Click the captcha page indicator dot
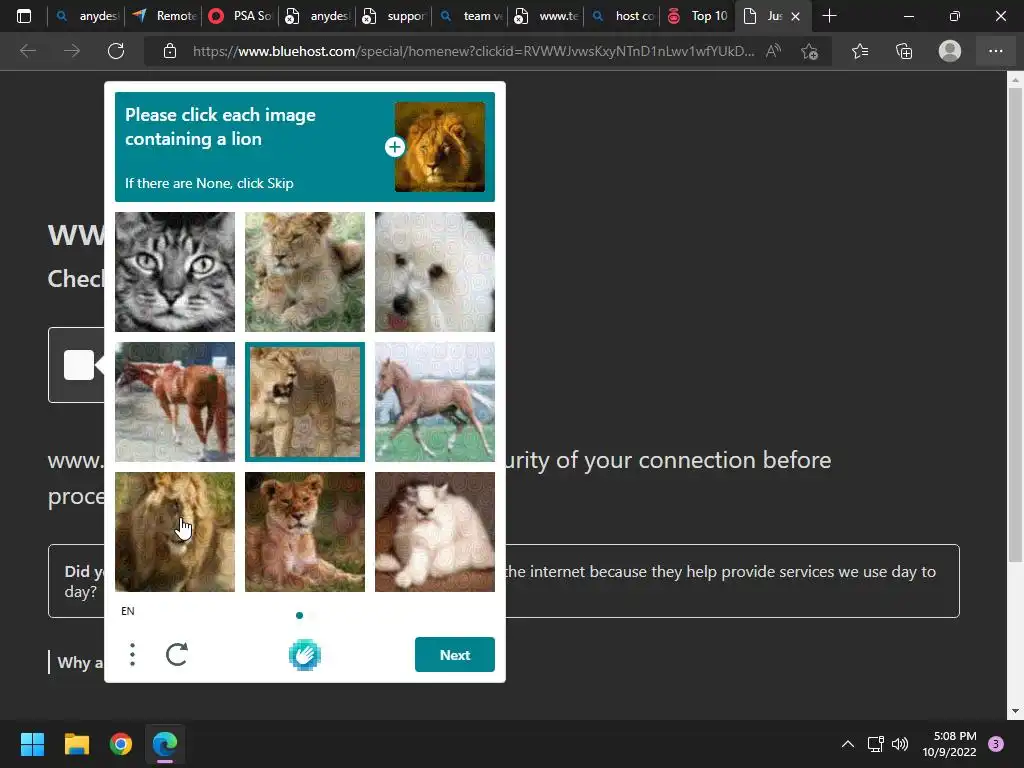This screenshot has height=768, width=1024. click(x=299, y=615)
